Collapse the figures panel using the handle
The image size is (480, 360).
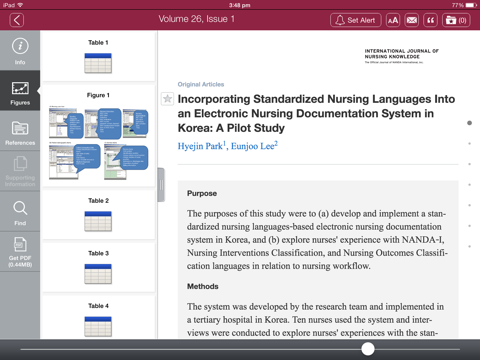point(161,185)
